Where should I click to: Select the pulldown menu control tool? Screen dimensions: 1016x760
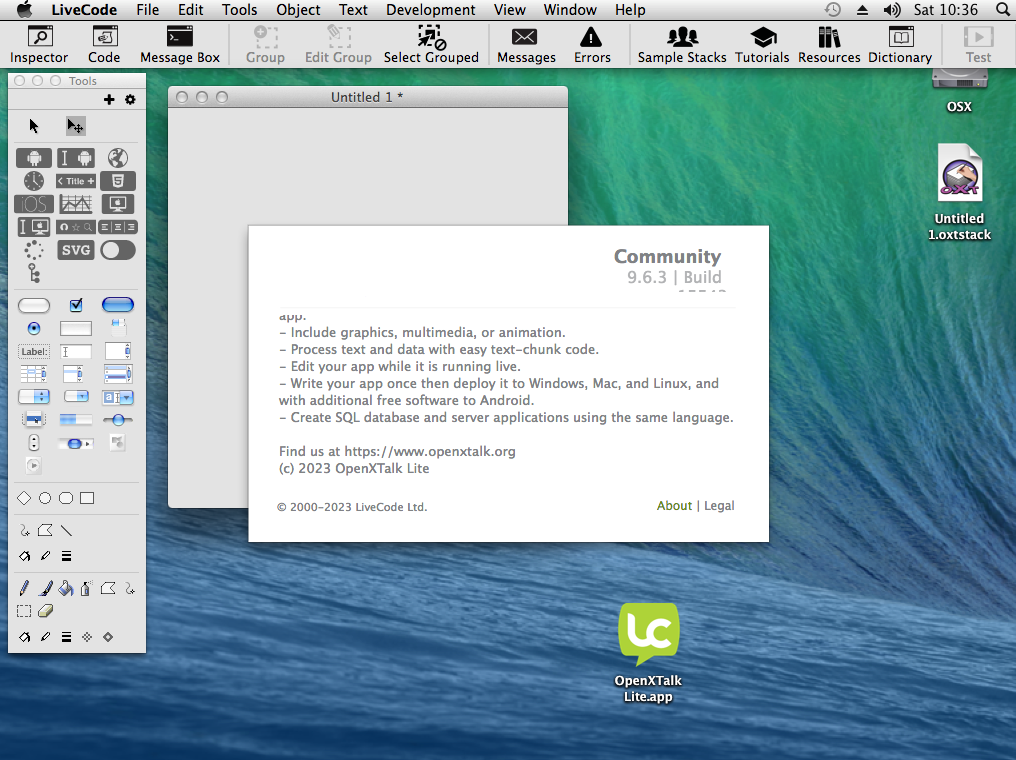[76, 397]
